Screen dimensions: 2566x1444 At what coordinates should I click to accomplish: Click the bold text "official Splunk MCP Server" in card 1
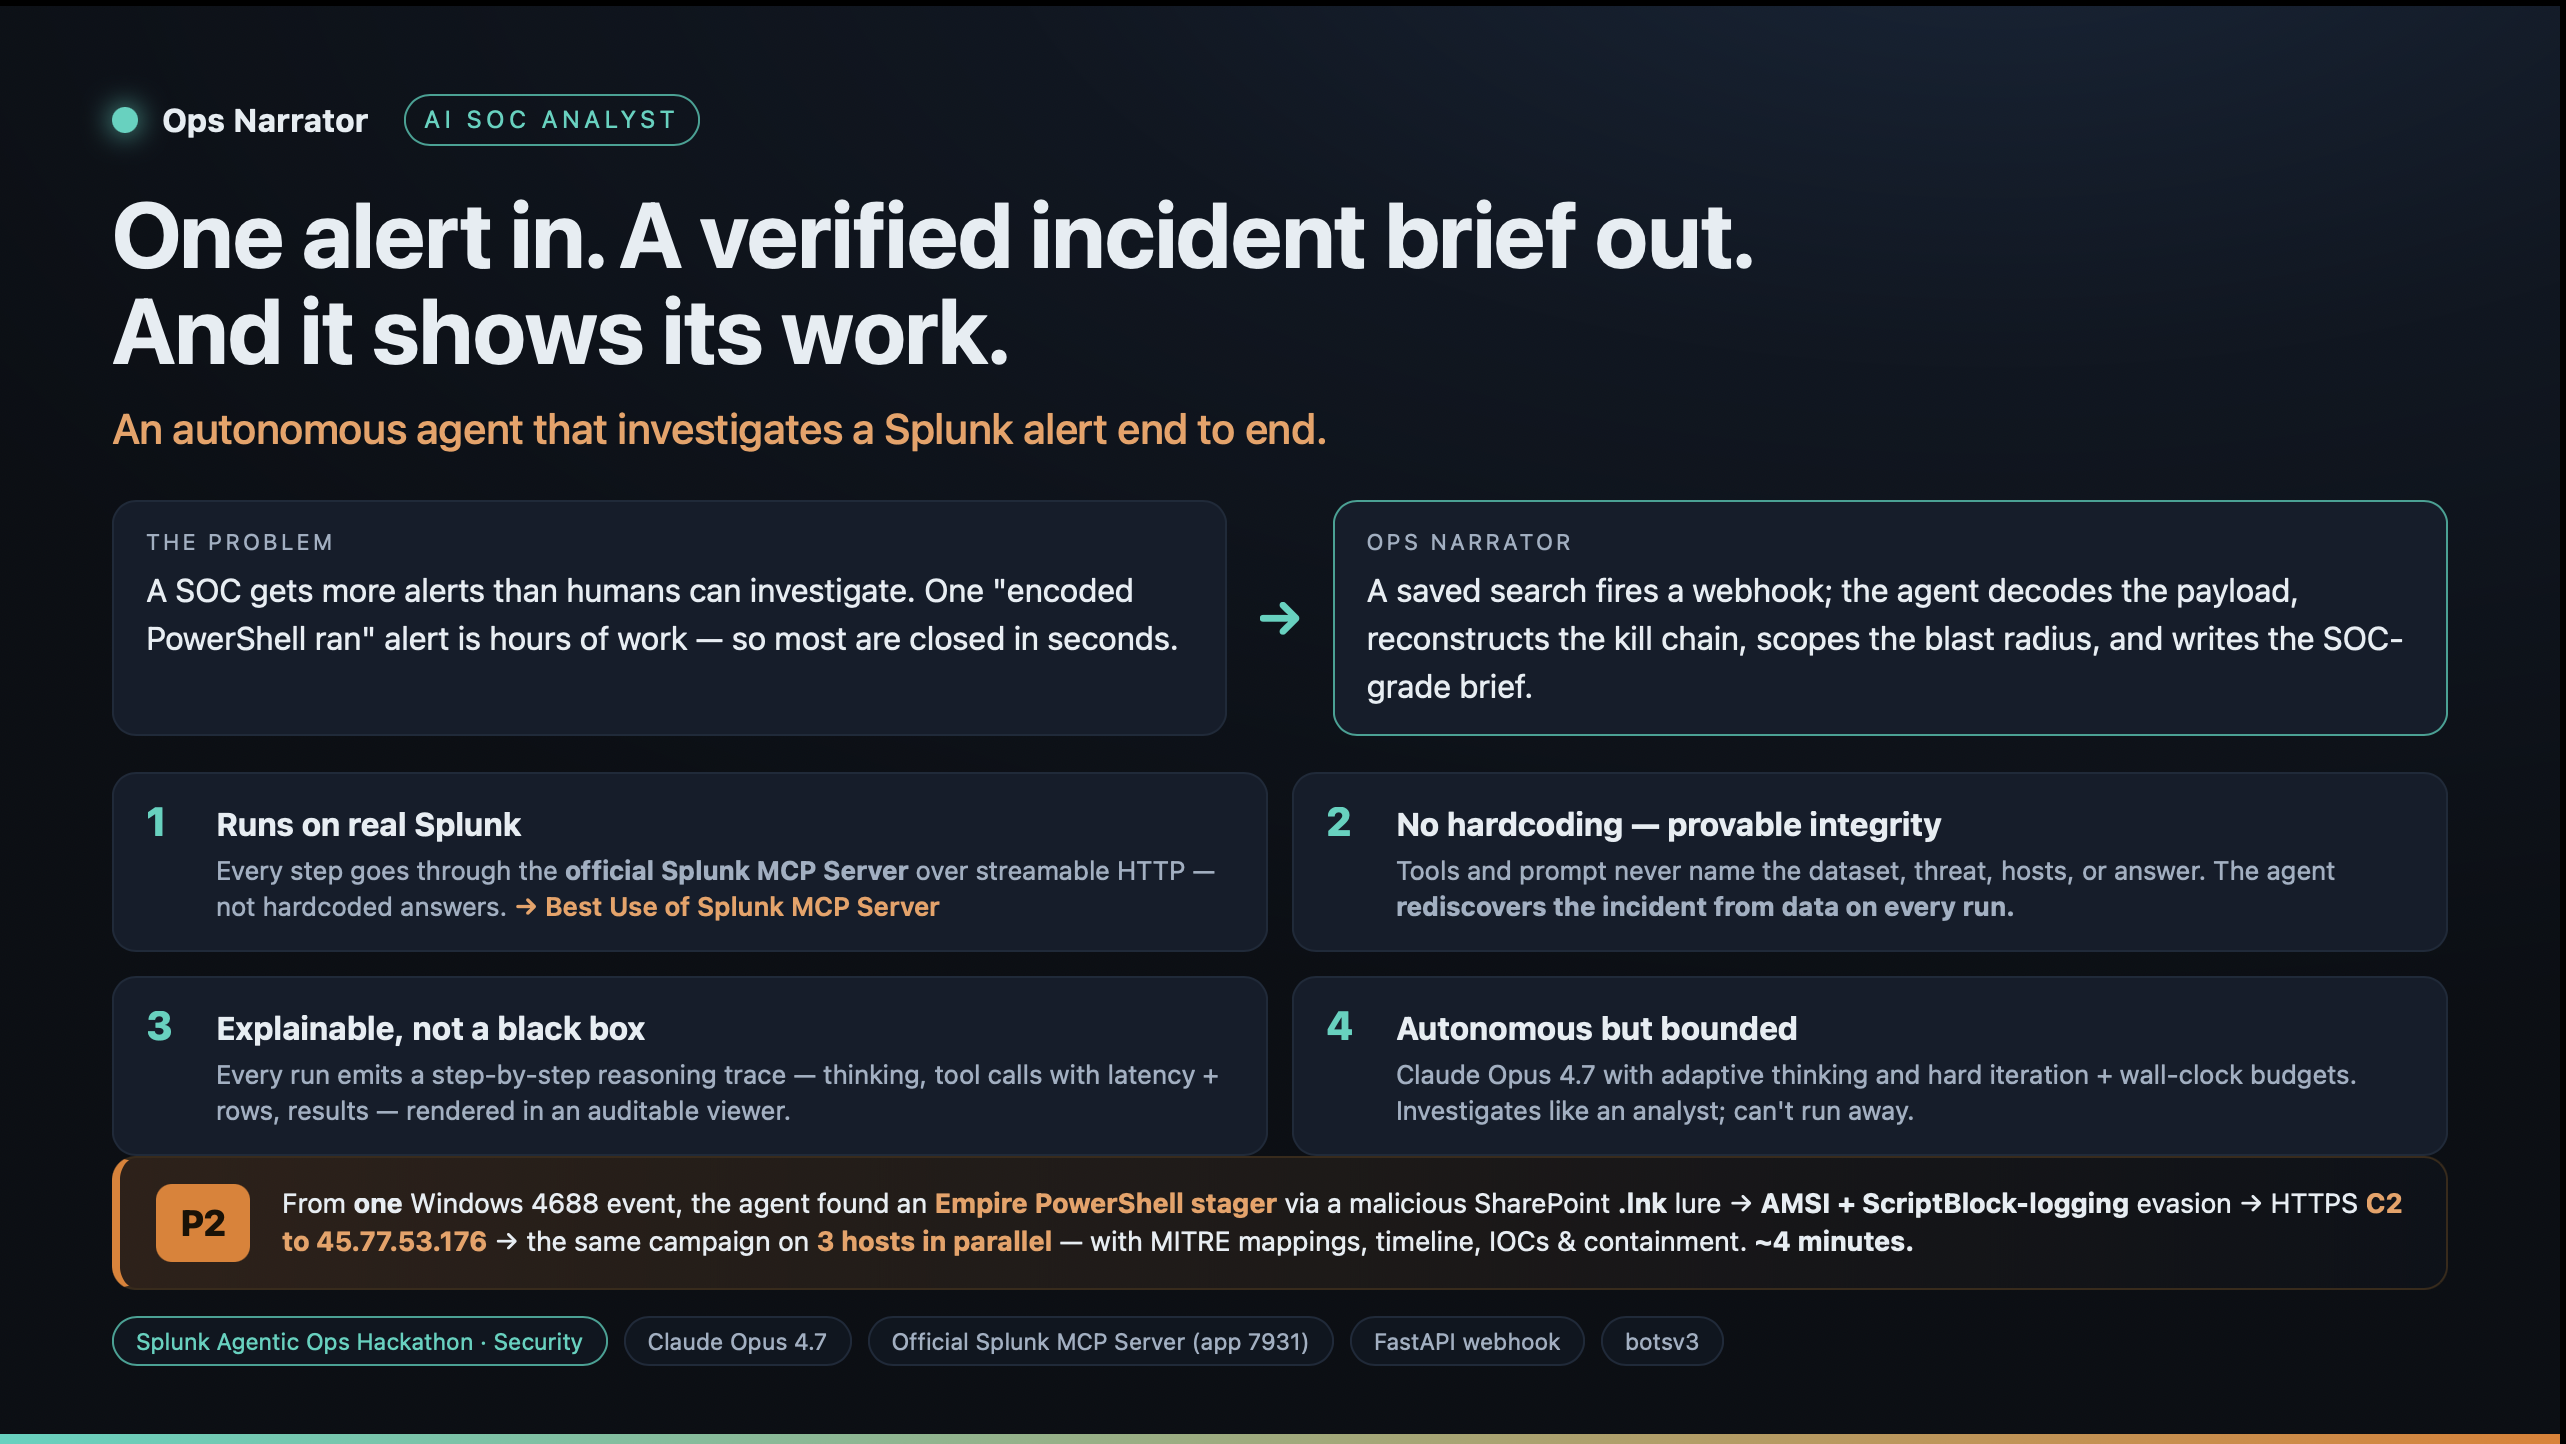[737, 871]
